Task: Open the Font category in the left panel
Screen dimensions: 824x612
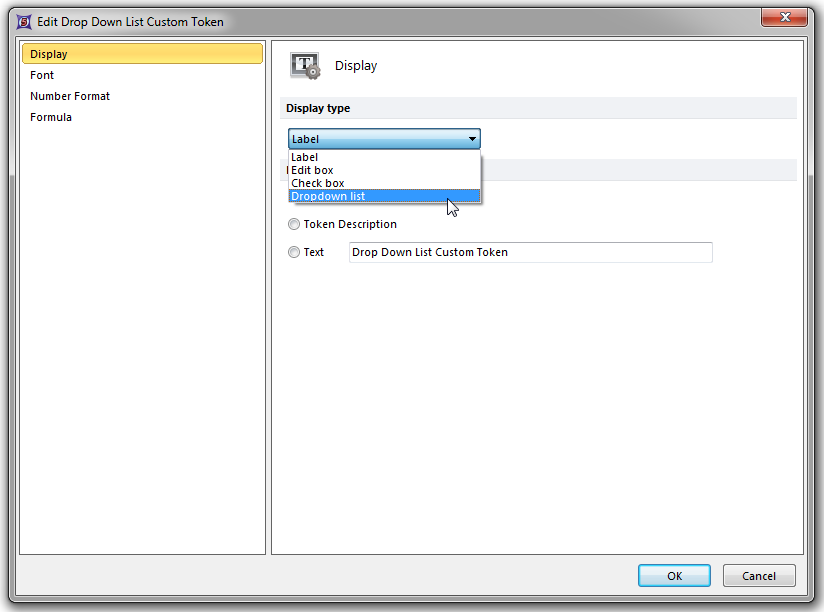Action: (42, 75)
